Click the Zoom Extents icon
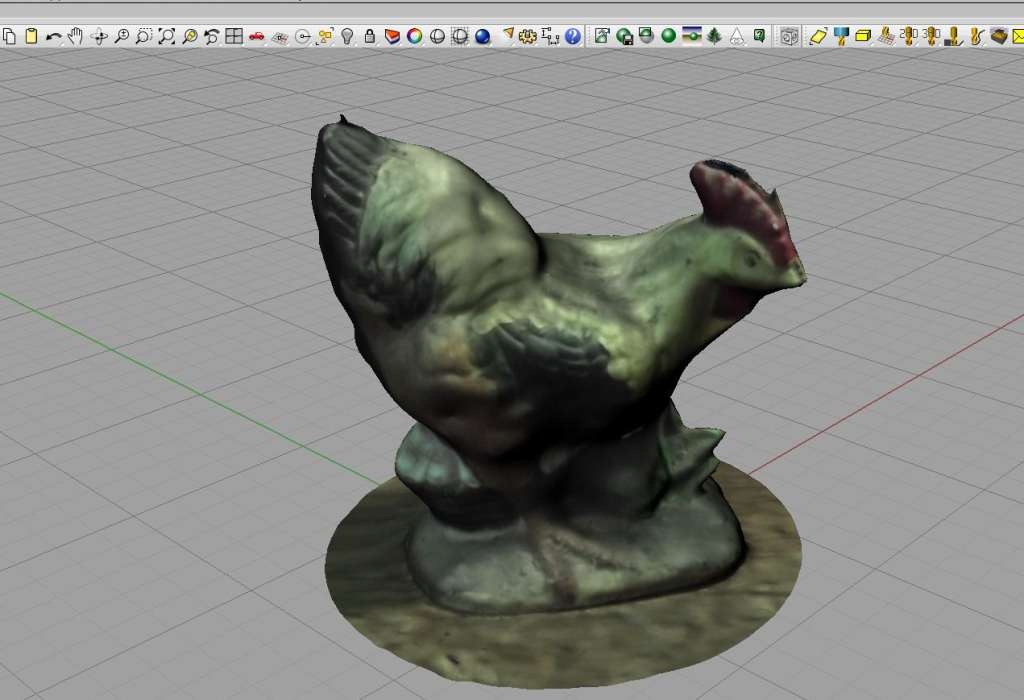 pos(167,37)
